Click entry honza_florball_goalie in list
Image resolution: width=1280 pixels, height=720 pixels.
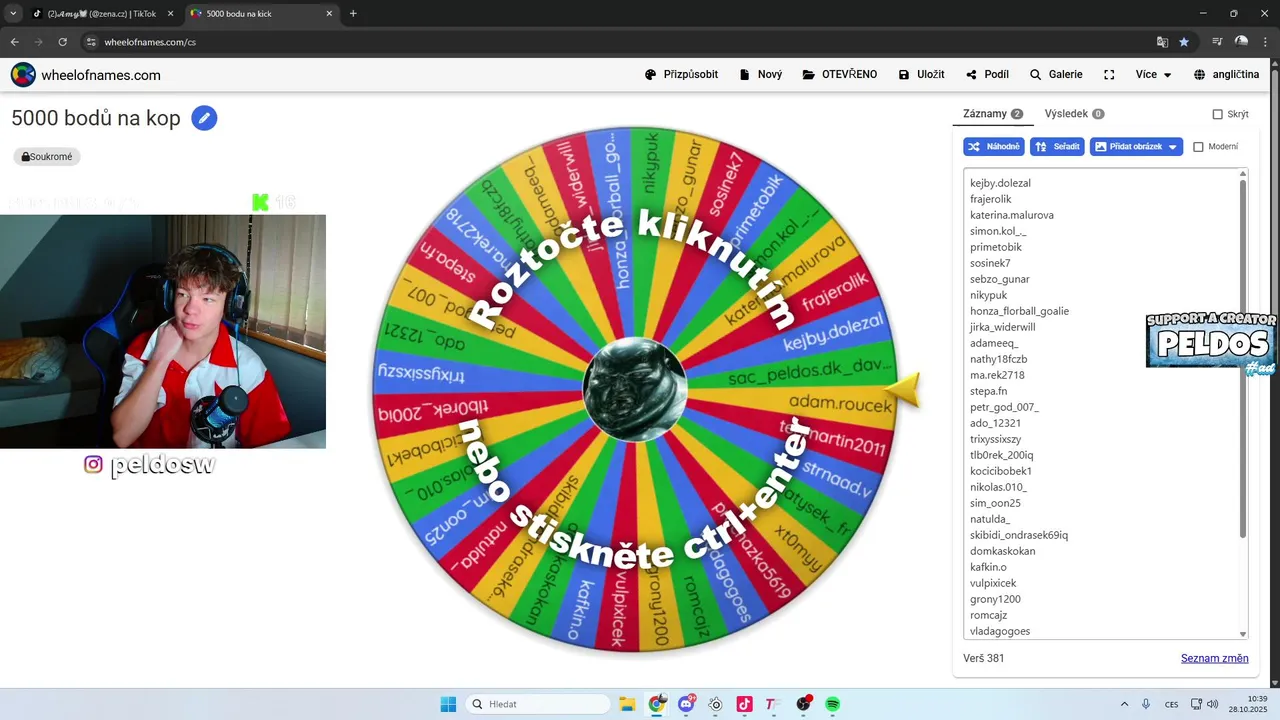(x=1019, y=311)
